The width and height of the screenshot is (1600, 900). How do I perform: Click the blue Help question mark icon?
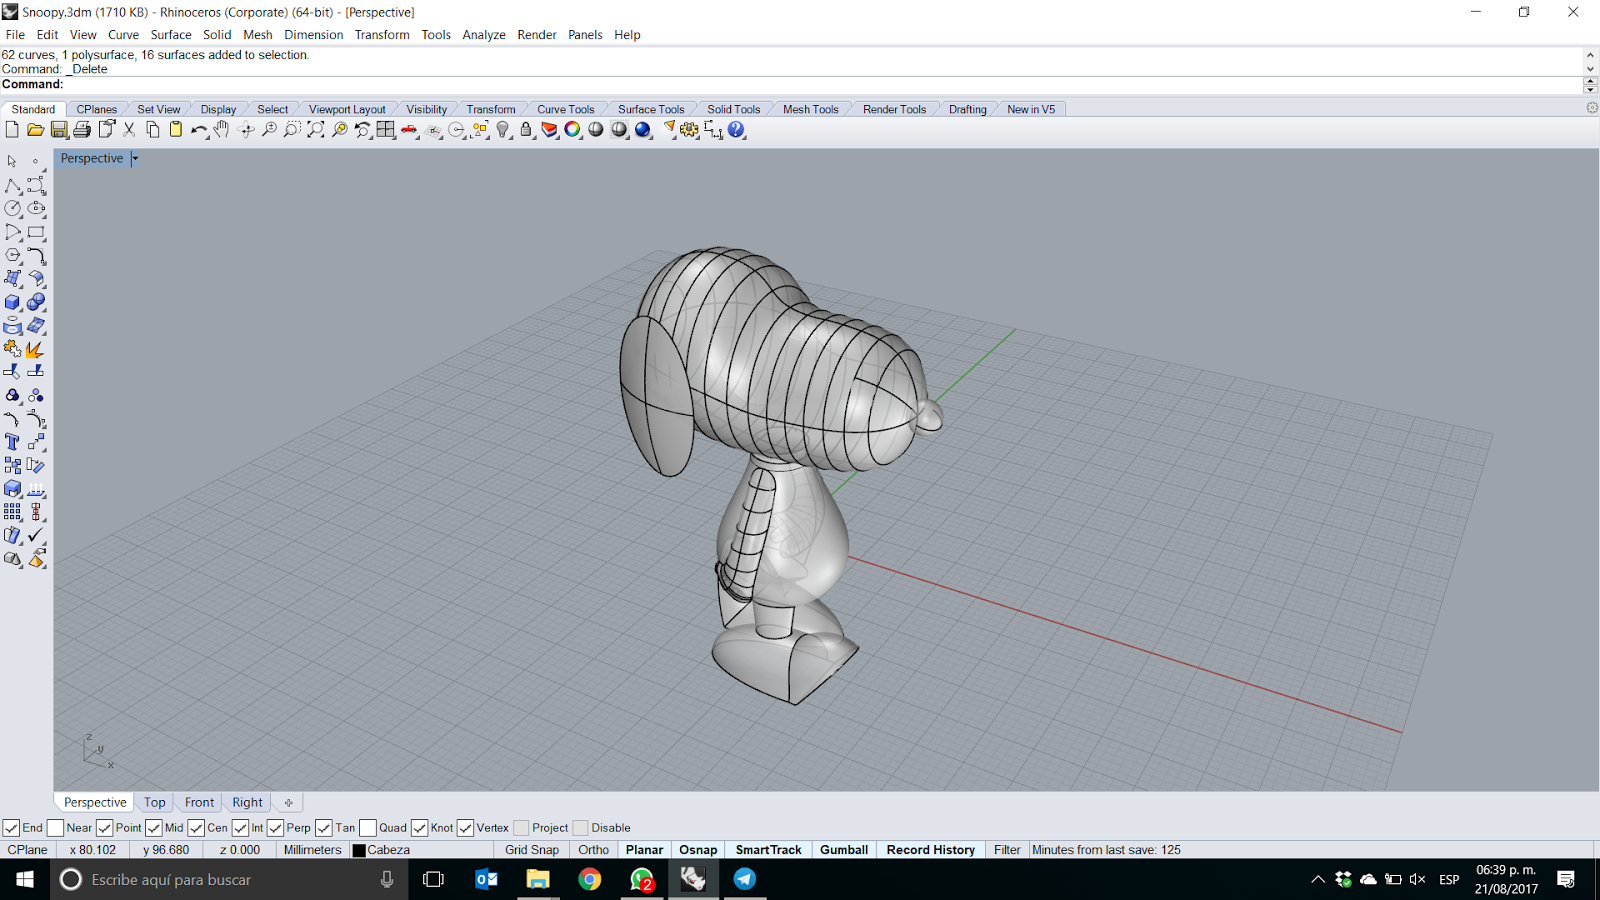point(737,130)
